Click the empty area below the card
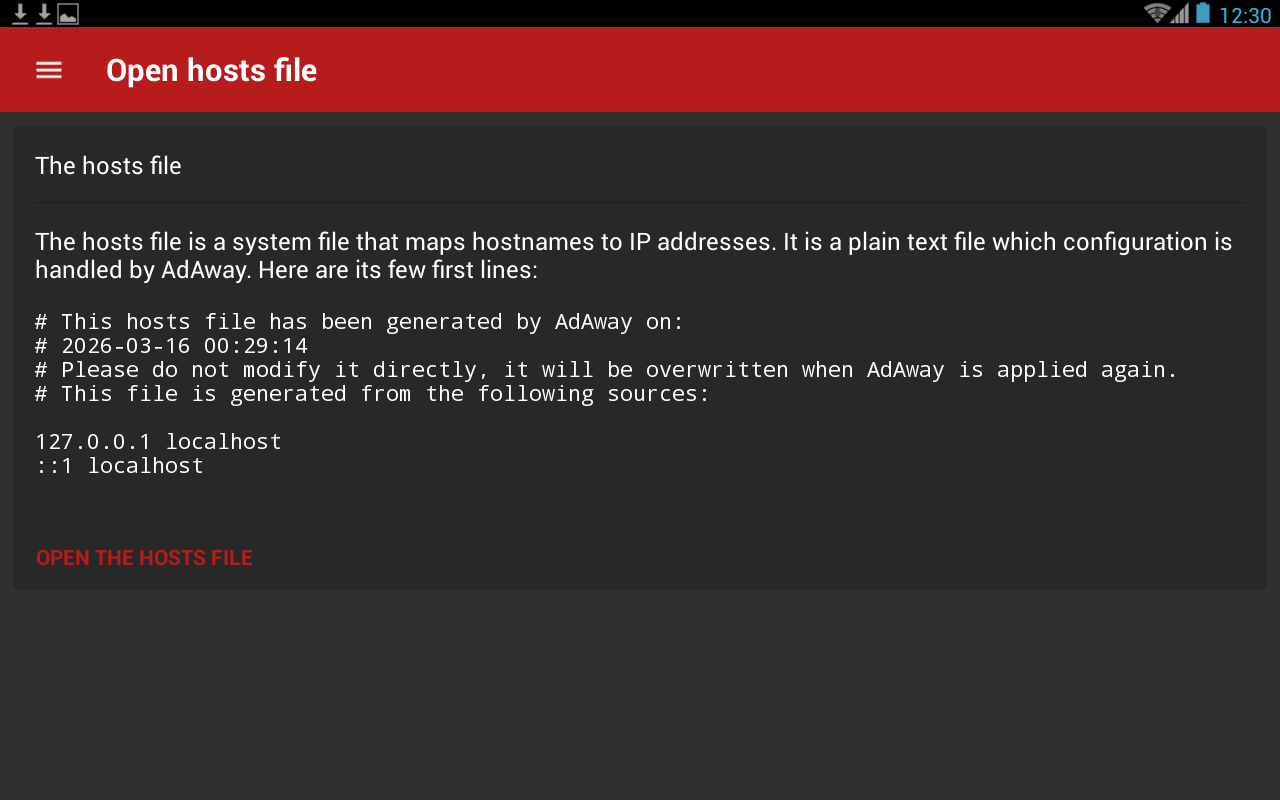 pos(640,700)
